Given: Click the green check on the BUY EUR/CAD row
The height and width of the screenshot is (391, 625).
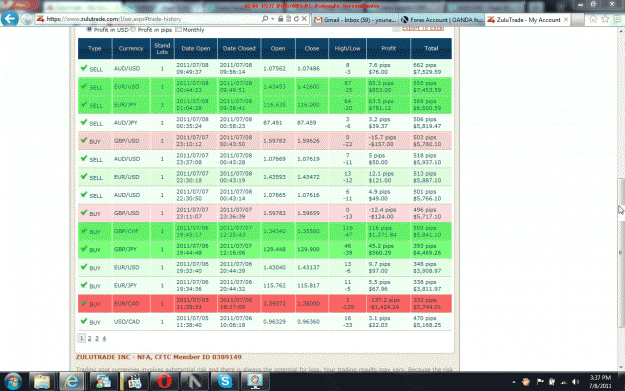Looking at the screenshot, I should tap(84, 303).
